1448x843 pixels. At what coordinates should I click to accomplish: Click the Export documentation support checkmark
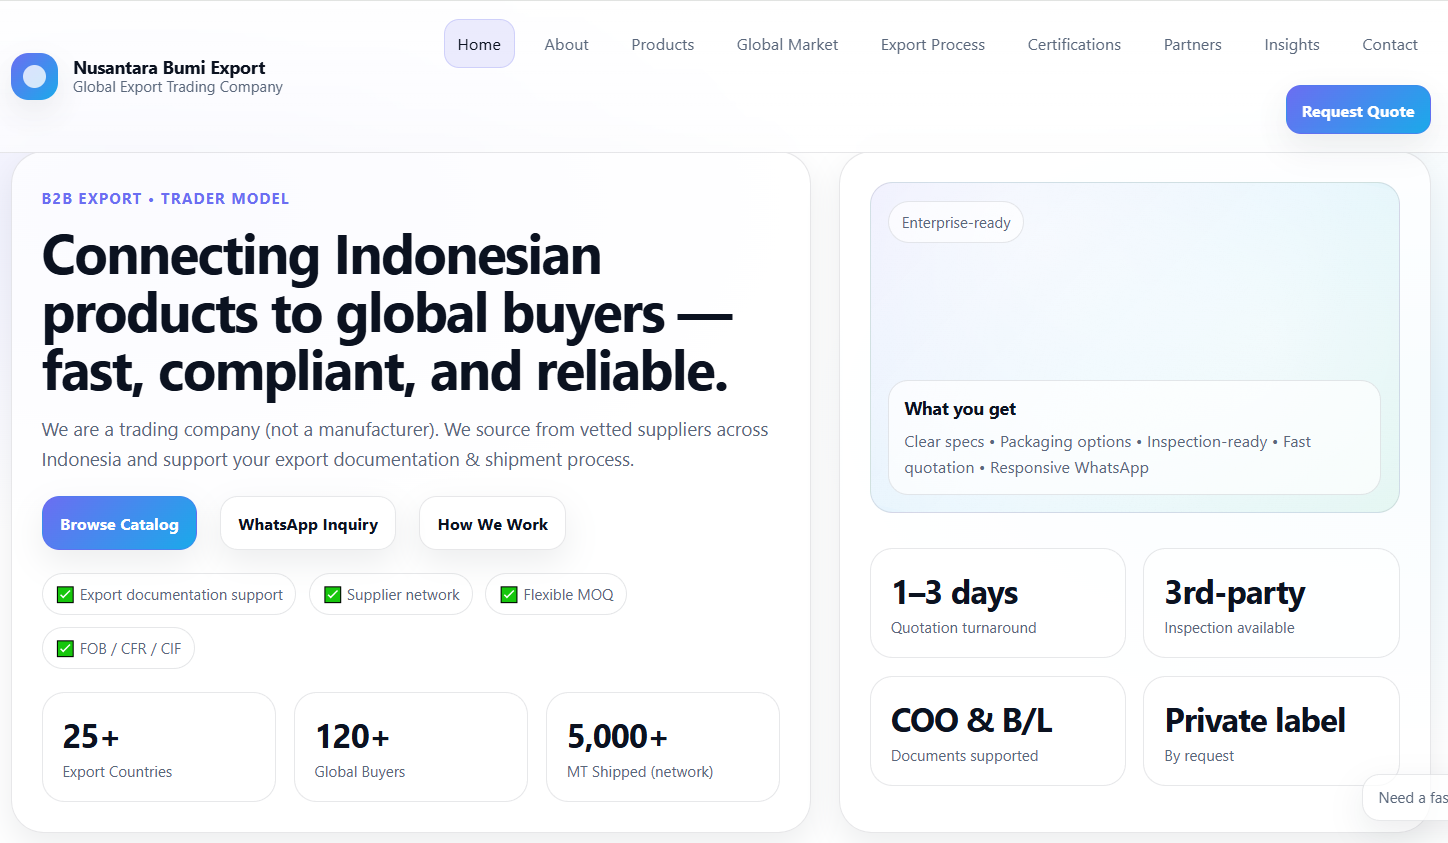coord(65,595)
